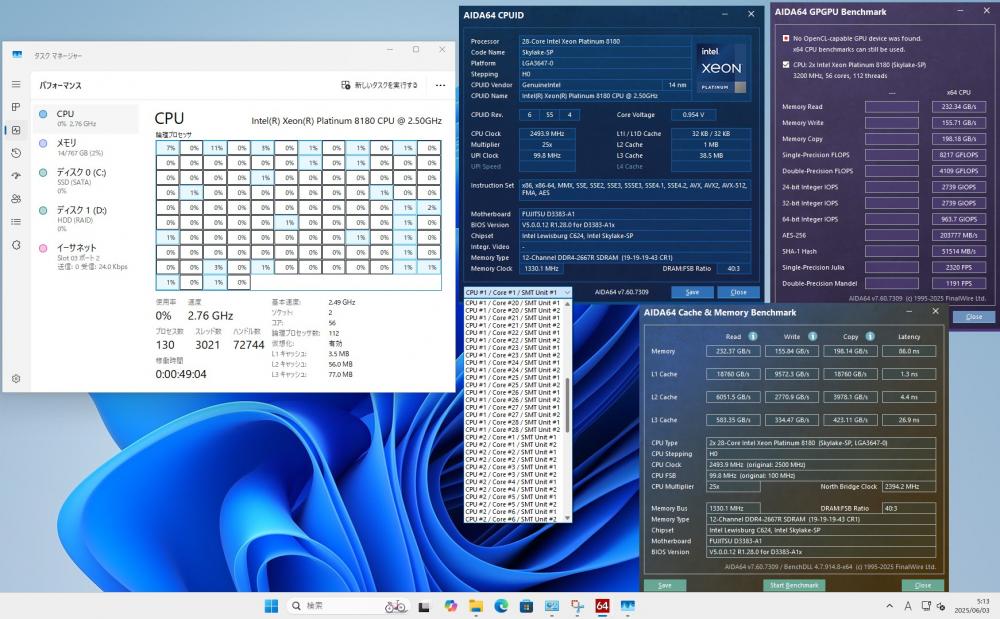
Task: Click Save in Cache & Memory Benchmark
Action: 665,585
